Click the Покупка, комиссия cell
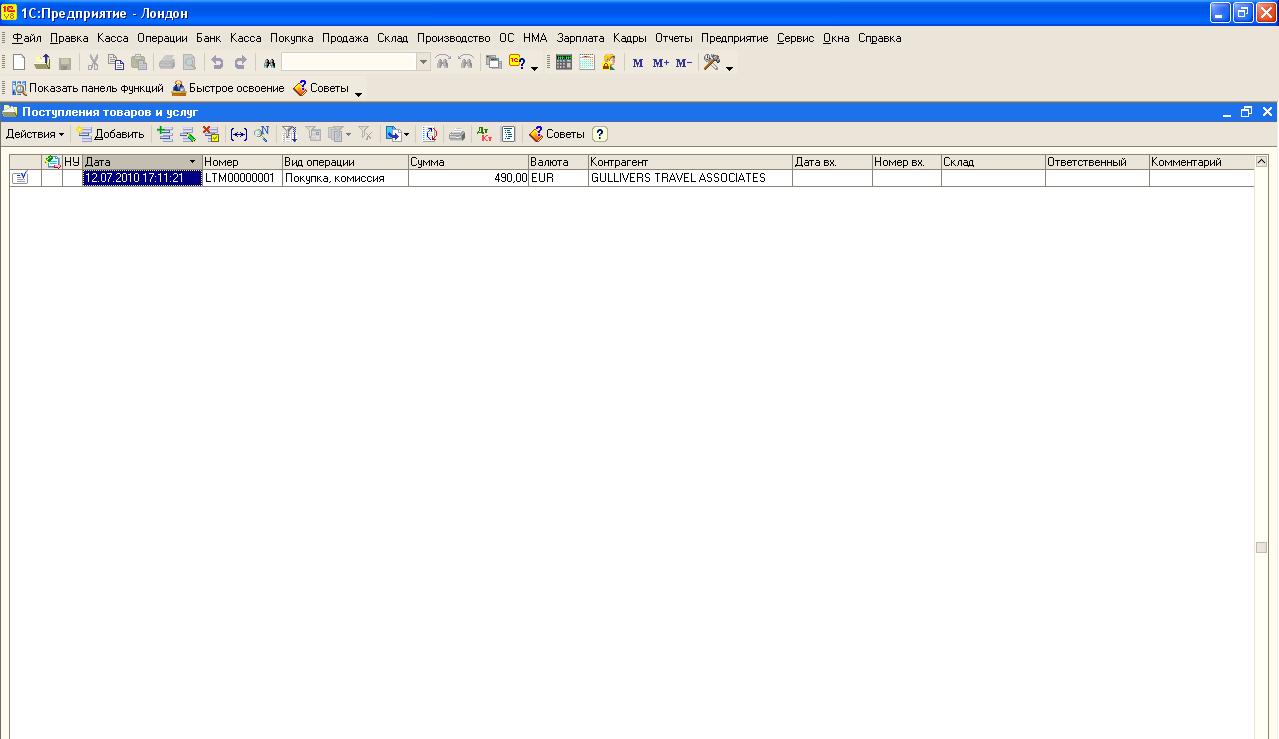 coord(345,178)
